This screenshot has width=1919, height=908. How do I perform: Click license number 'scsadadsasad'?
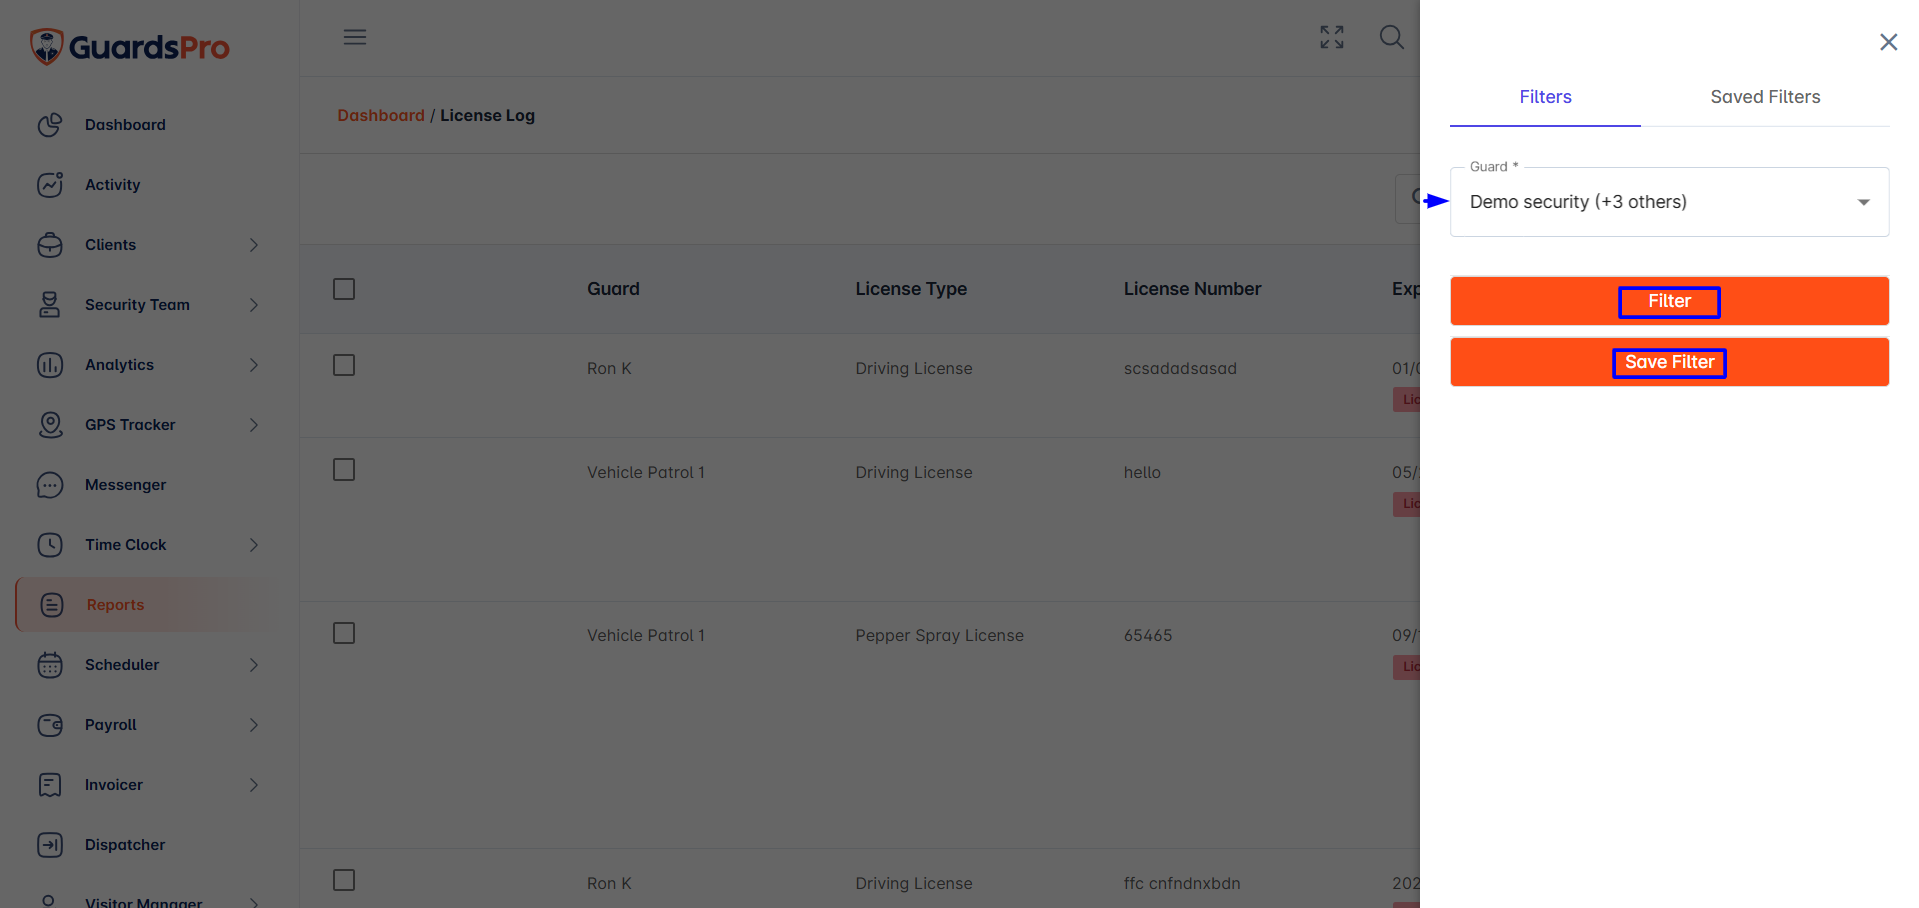(1180, 368)
